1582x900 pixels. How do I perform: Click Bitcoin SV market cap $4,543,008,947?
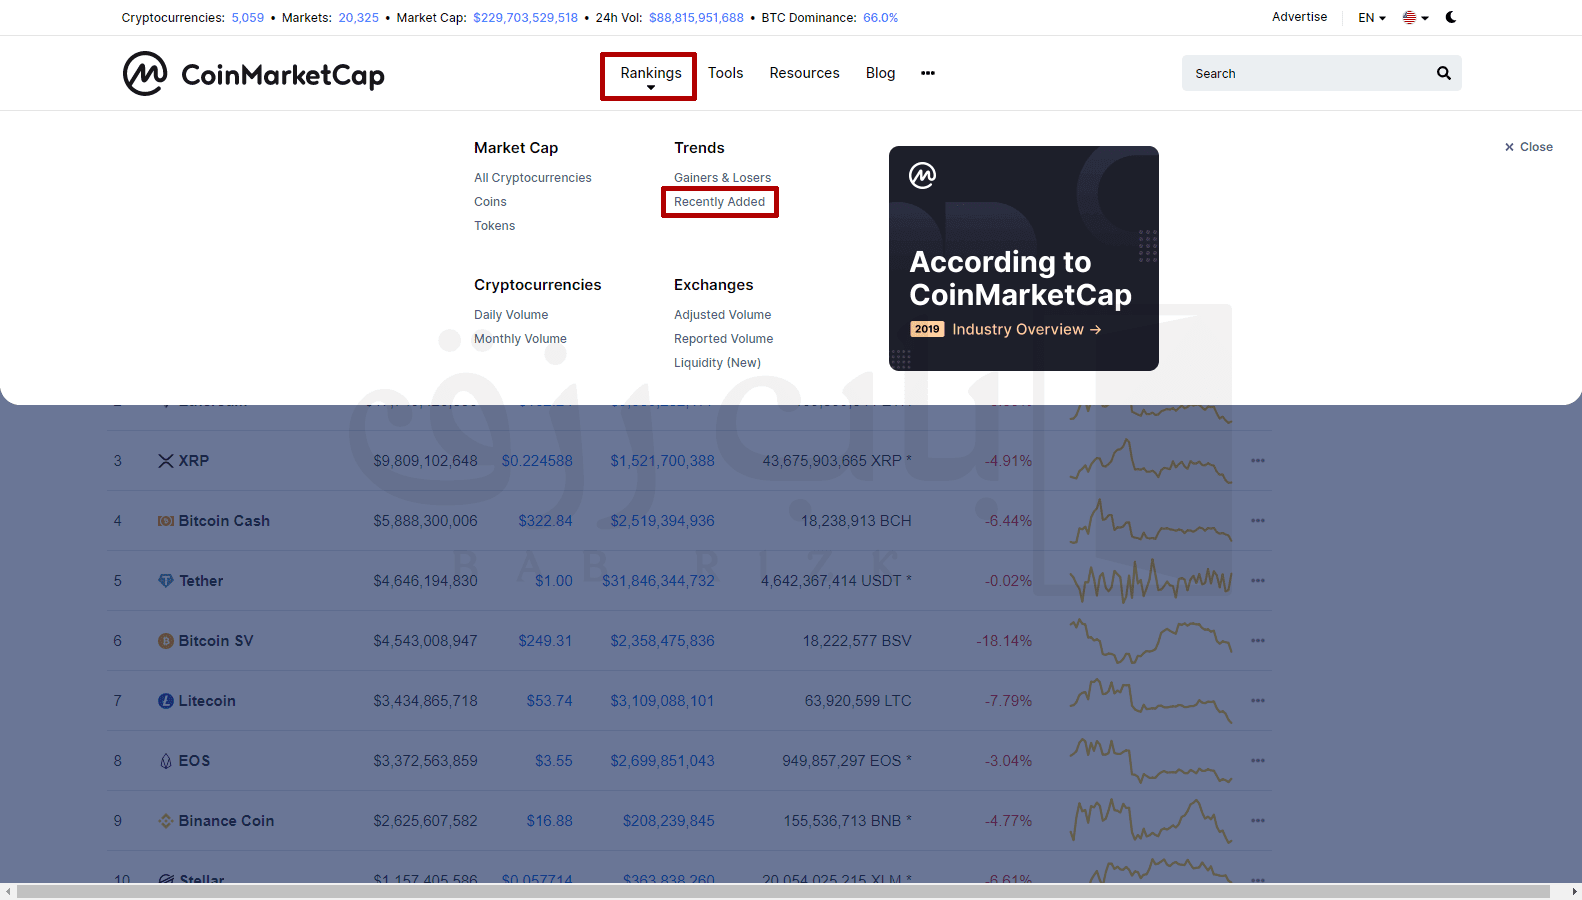tap(425, 641)
